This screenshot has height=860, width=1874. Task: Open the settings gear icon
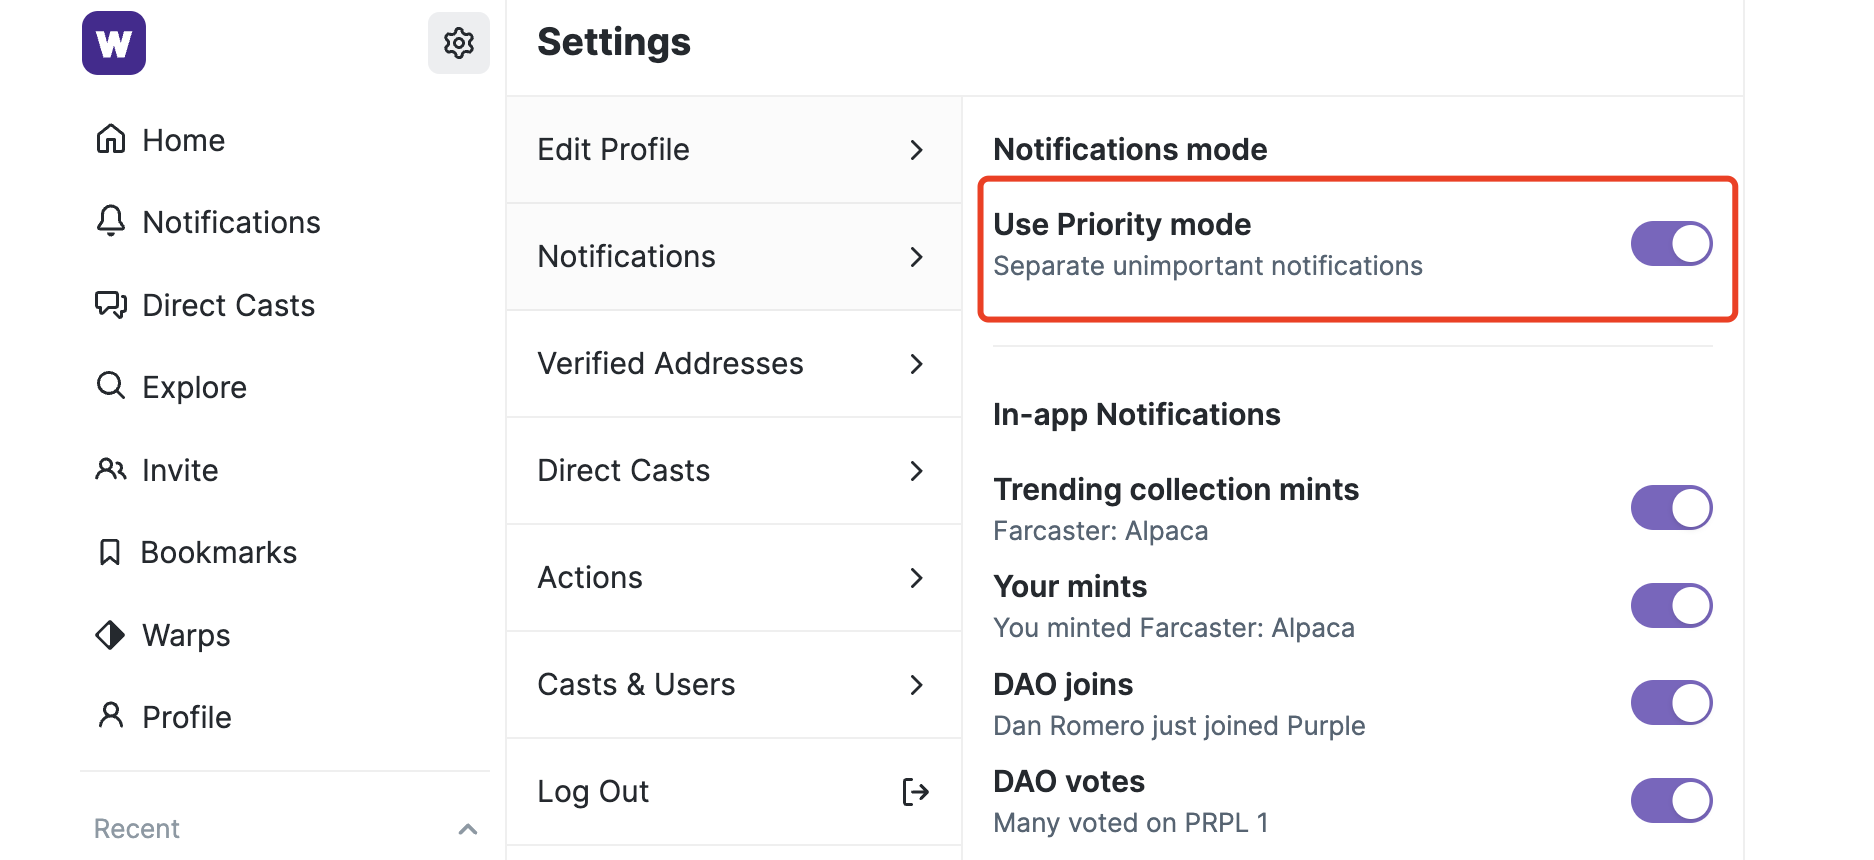tap(459, 43)
